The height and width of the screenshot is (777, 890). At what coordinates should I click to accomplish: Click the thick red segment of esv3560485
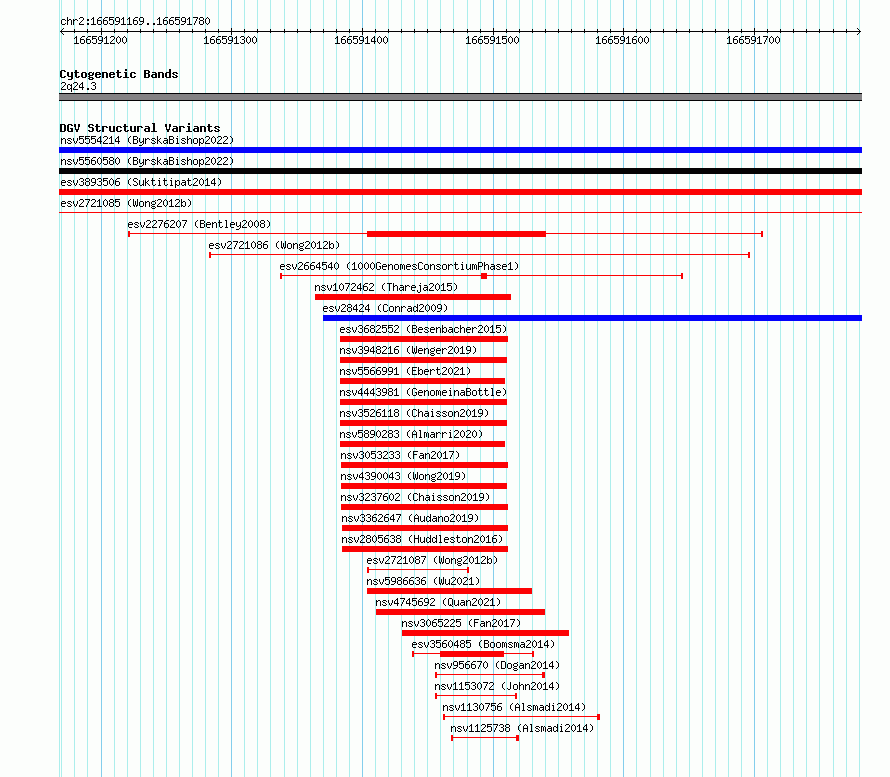coord(472,654)
